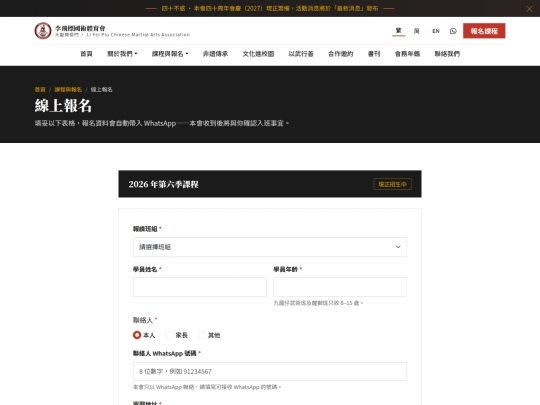Click the 報讀班組 field label
This screenshot has height=405, width=540.
pyautogui.click(x=145, y=229)
